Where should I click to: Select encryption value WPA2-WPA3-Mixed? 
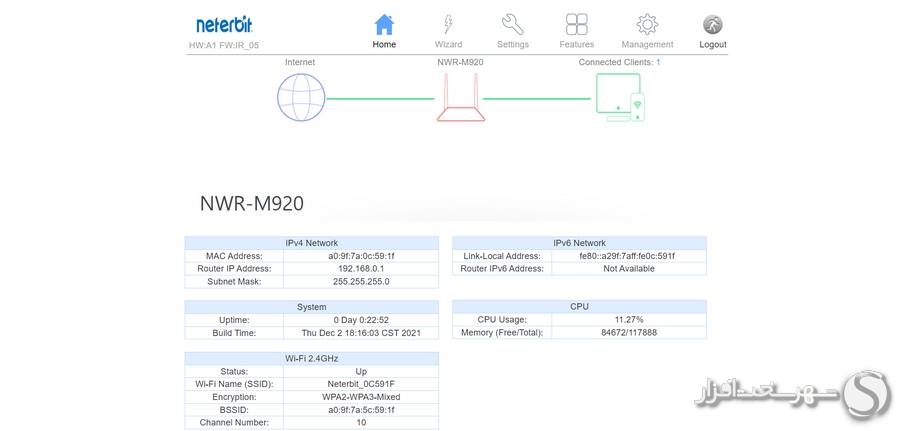click(361, 397)
